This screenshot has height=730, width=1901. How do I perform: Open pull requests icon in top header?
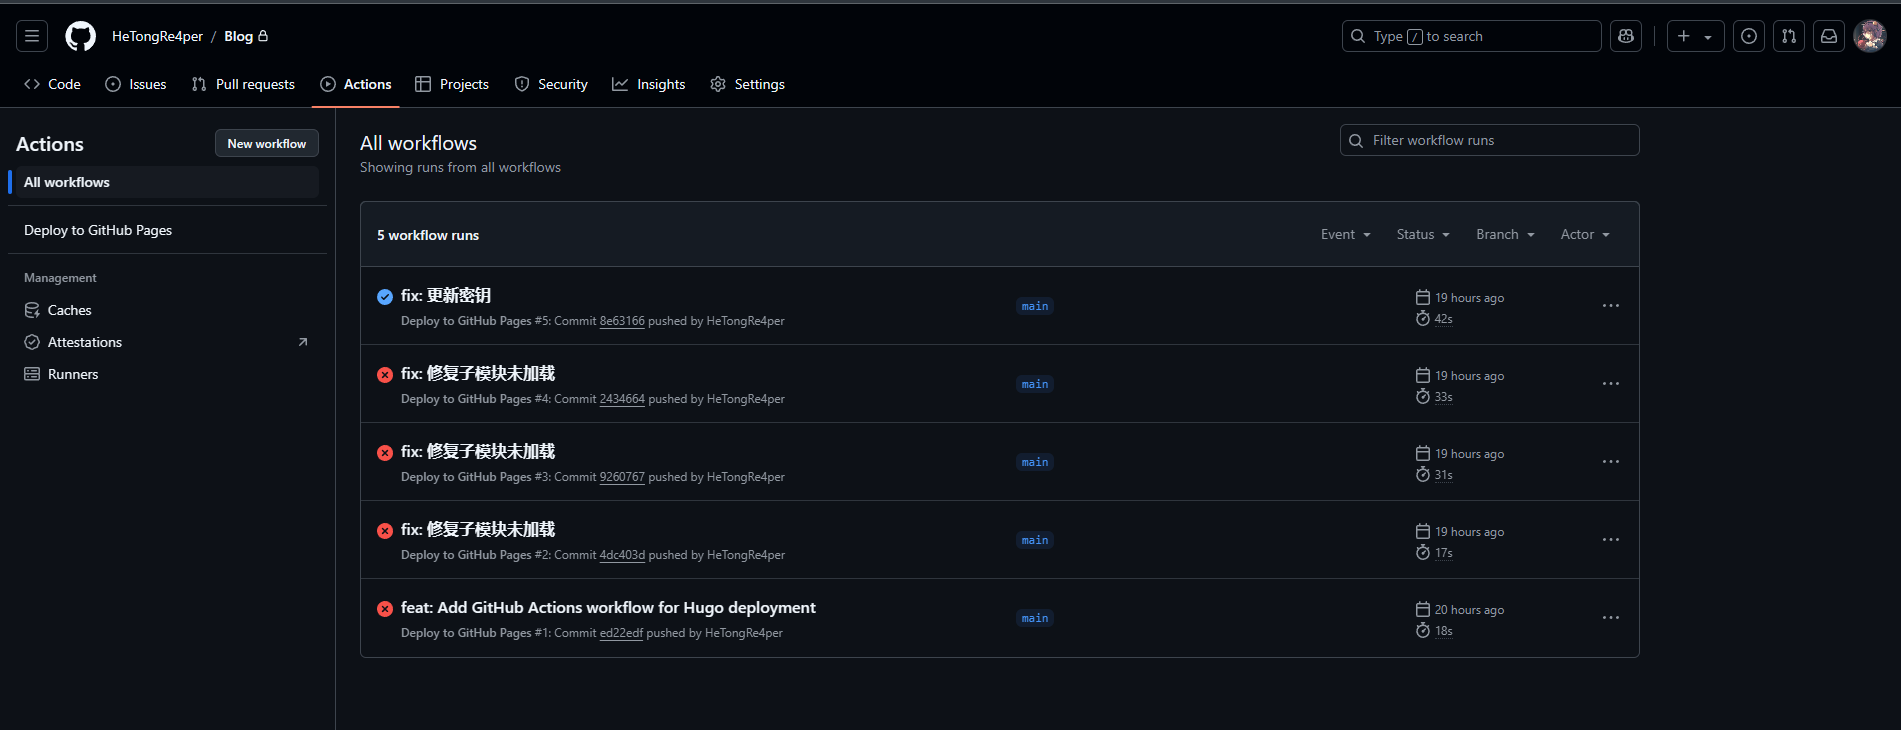click(1788, 36)
